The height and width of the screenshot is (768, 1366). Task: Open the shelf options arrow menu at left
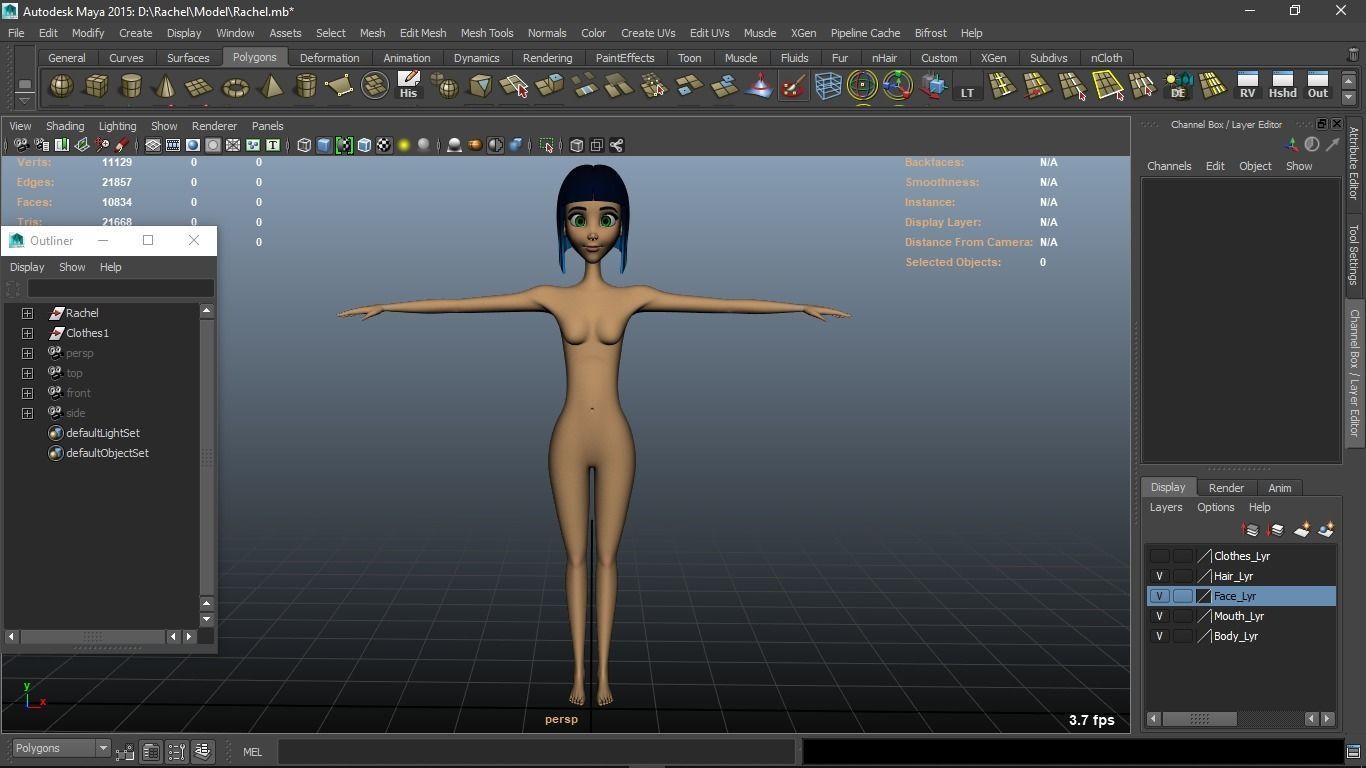pos(24,99)
